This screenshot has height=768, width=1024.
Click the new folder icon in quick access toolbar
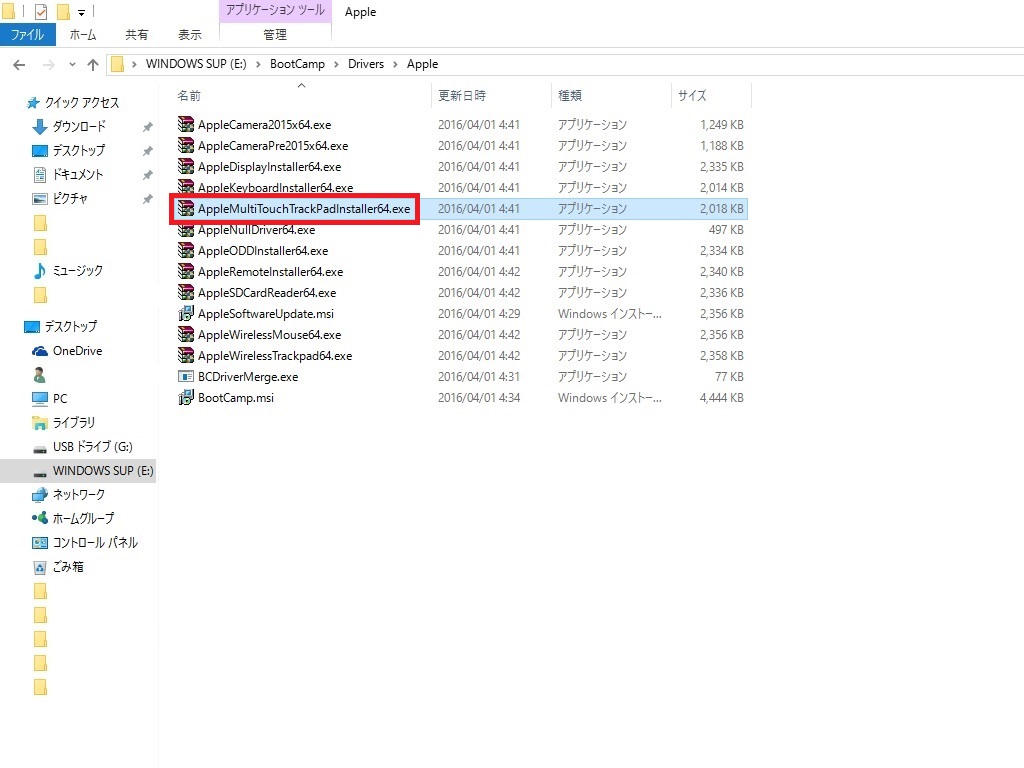coord(63,12)
